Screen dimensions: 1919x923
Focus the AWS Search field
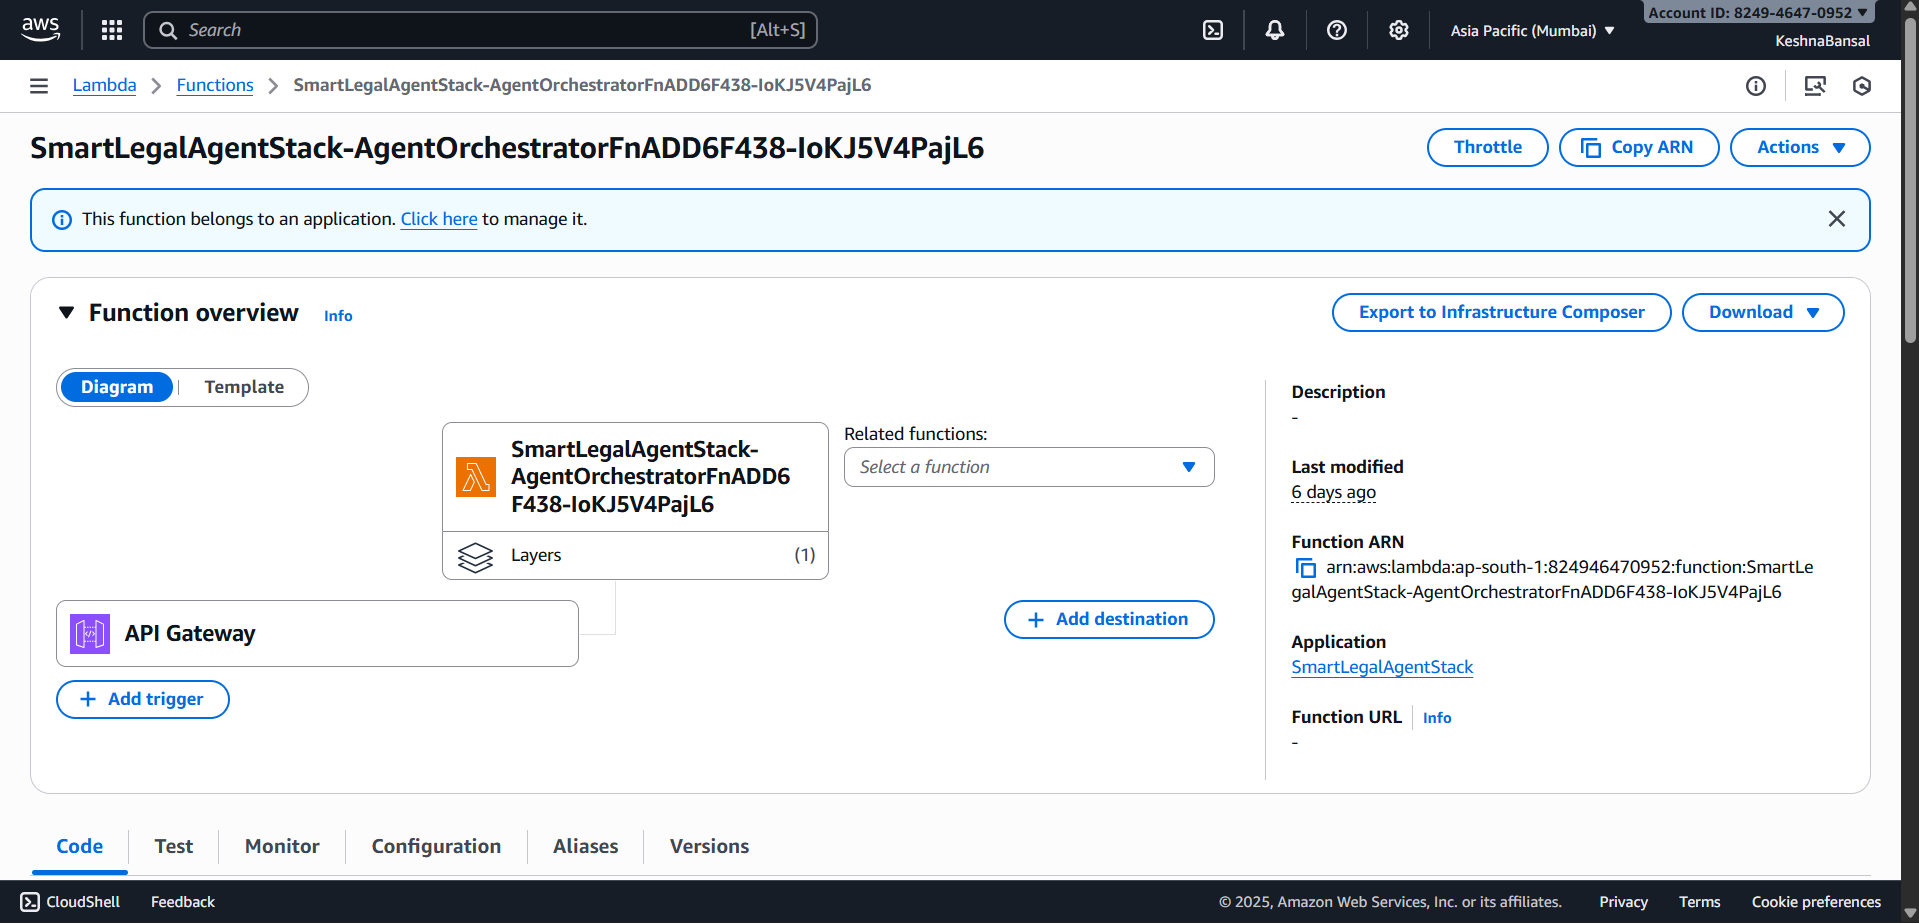click(x=480, y=30)
